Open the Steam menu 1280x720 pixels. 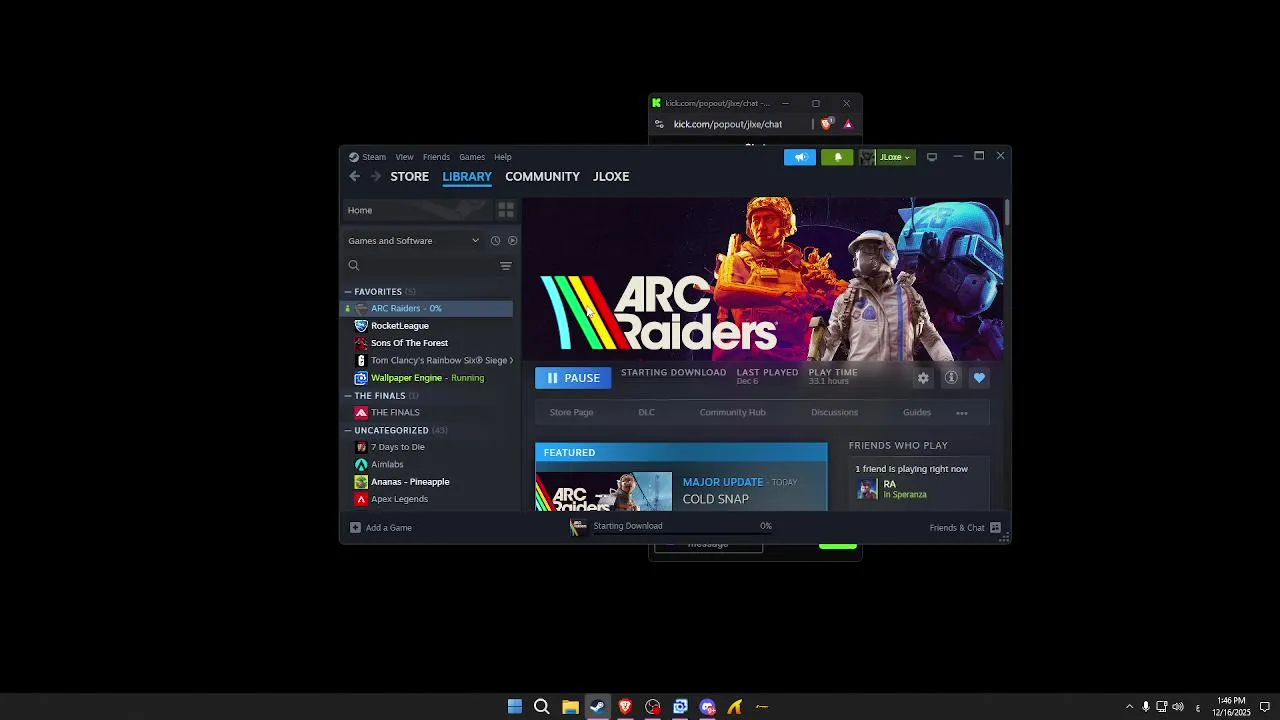(374, 157)
